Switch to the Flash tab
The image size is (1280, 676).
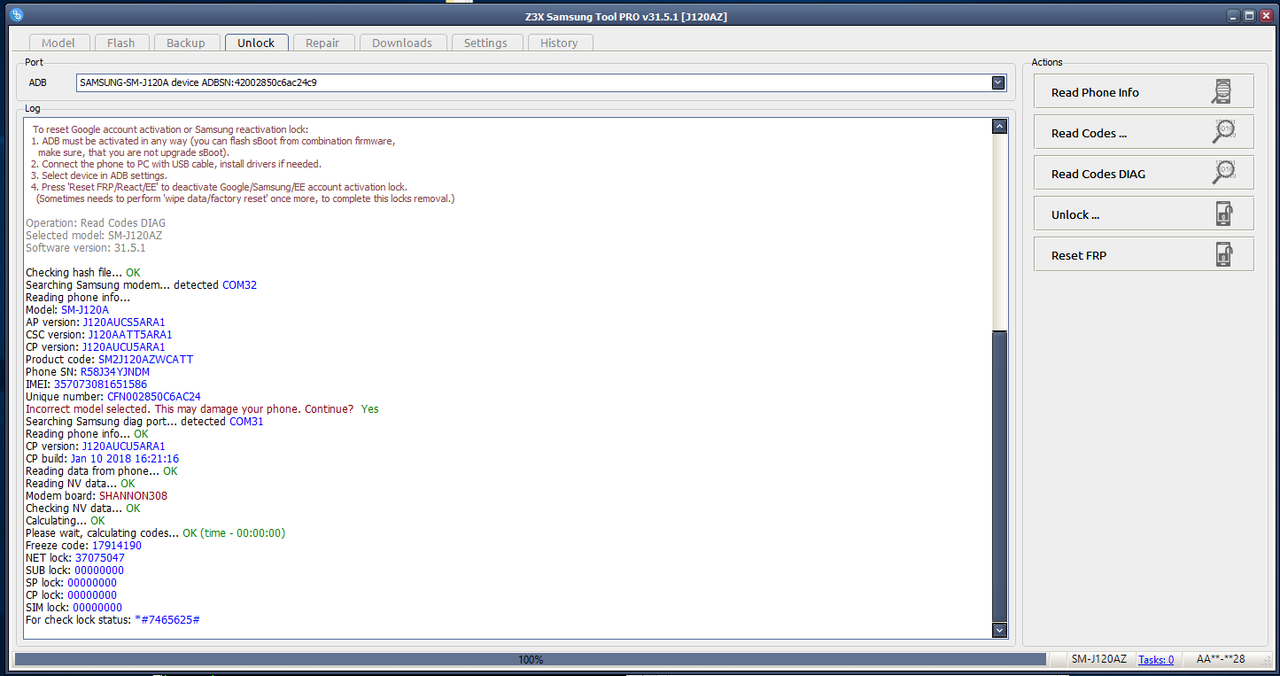pyautogui.click(x=121, y=43)
